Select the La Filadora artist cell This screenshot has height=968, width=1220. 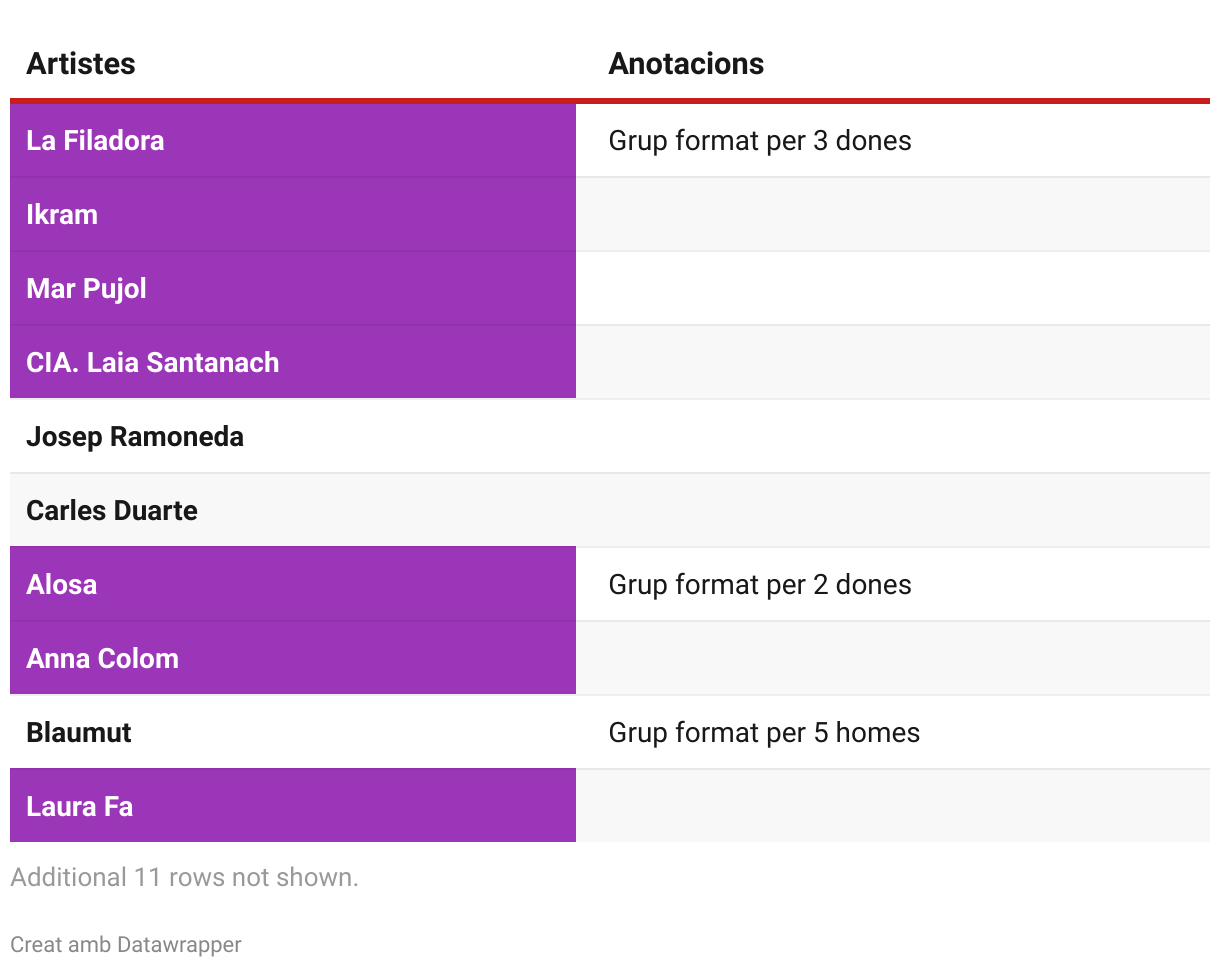(x=96, y=141)
